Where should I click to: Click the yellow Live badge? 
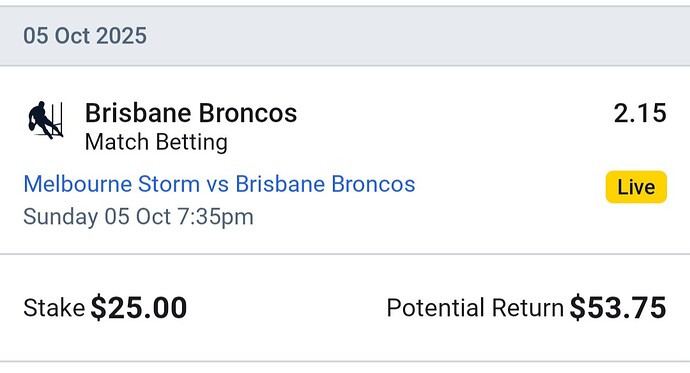coord(636,187)
